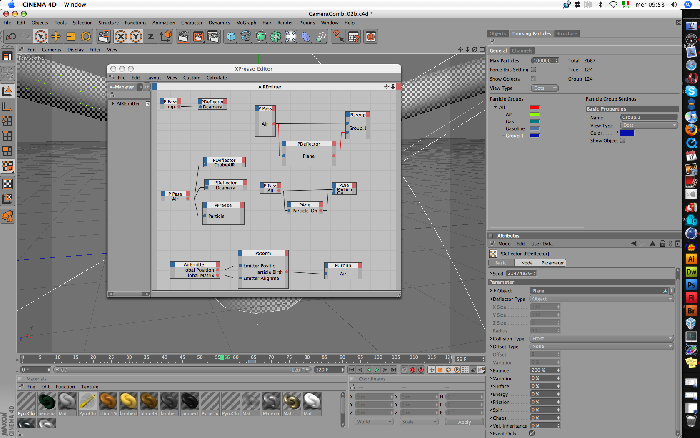Screen dimensions: 700x438
Task: Activate the Rotate tool in the top toolbar
Action: [x=86, y=36]
